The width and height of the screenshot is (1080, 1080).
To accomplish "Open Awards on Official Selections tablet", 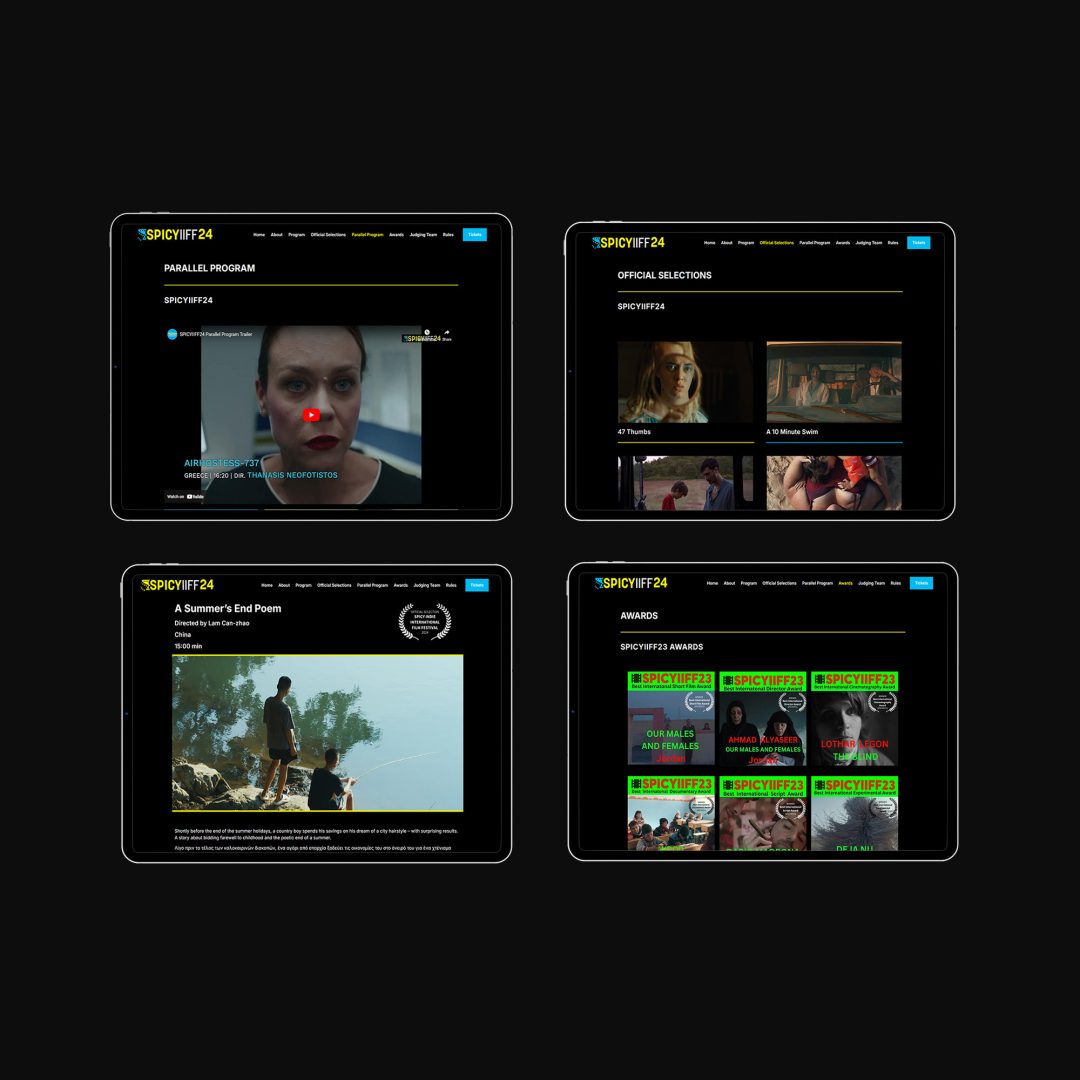I will (842, 242).
